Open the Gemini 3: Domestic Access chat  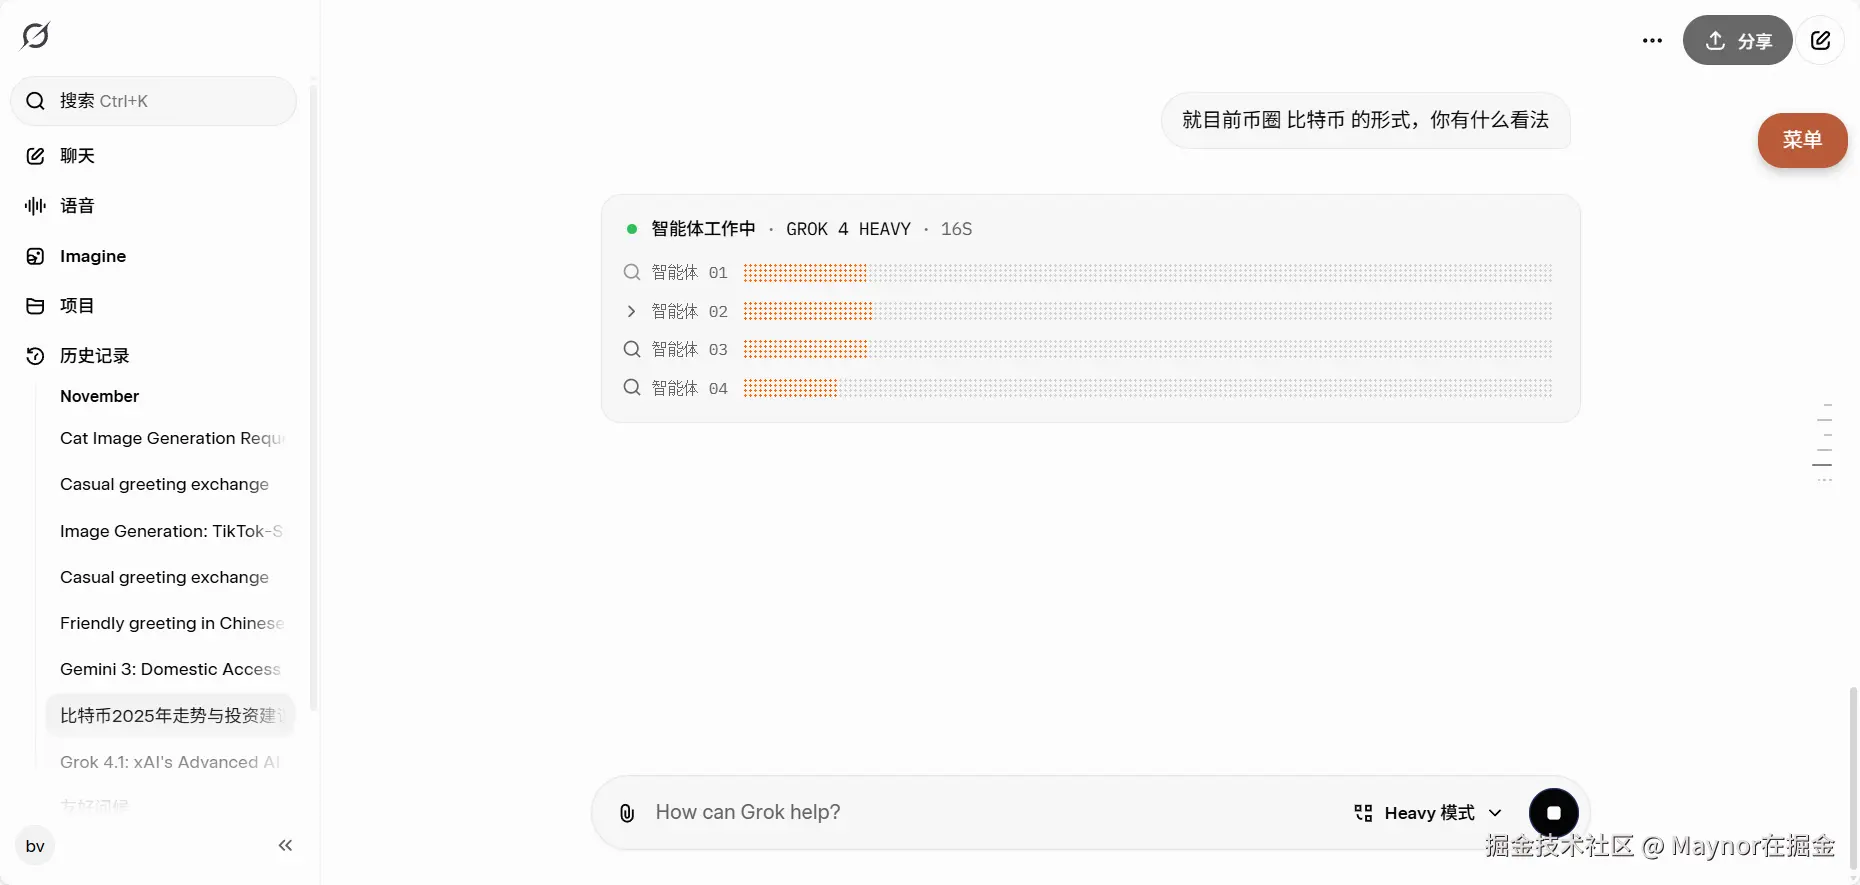170,669
